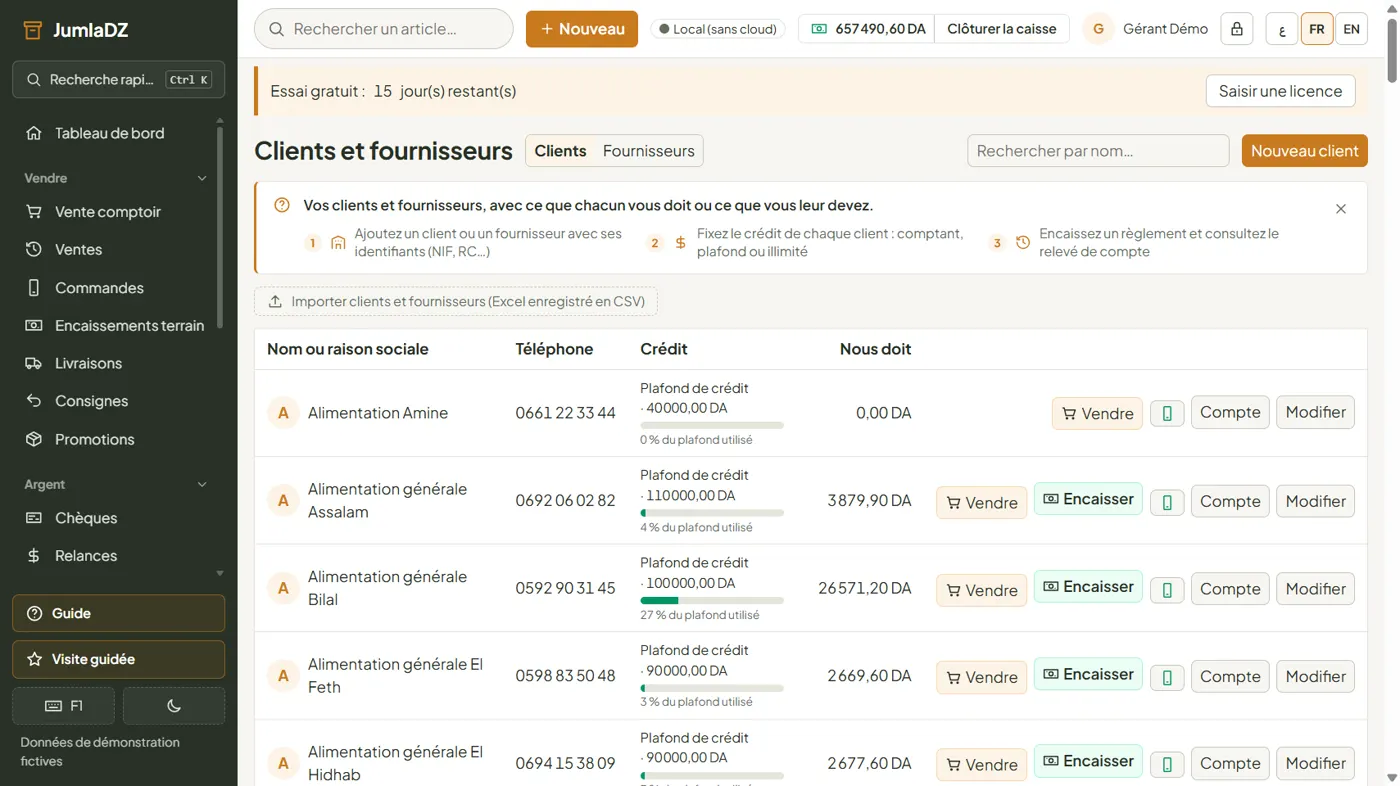Click the lock screen padlock icon
The height and width of the screenshot is (786, 1400).
pyautogui.click(x=1237, y=29)
